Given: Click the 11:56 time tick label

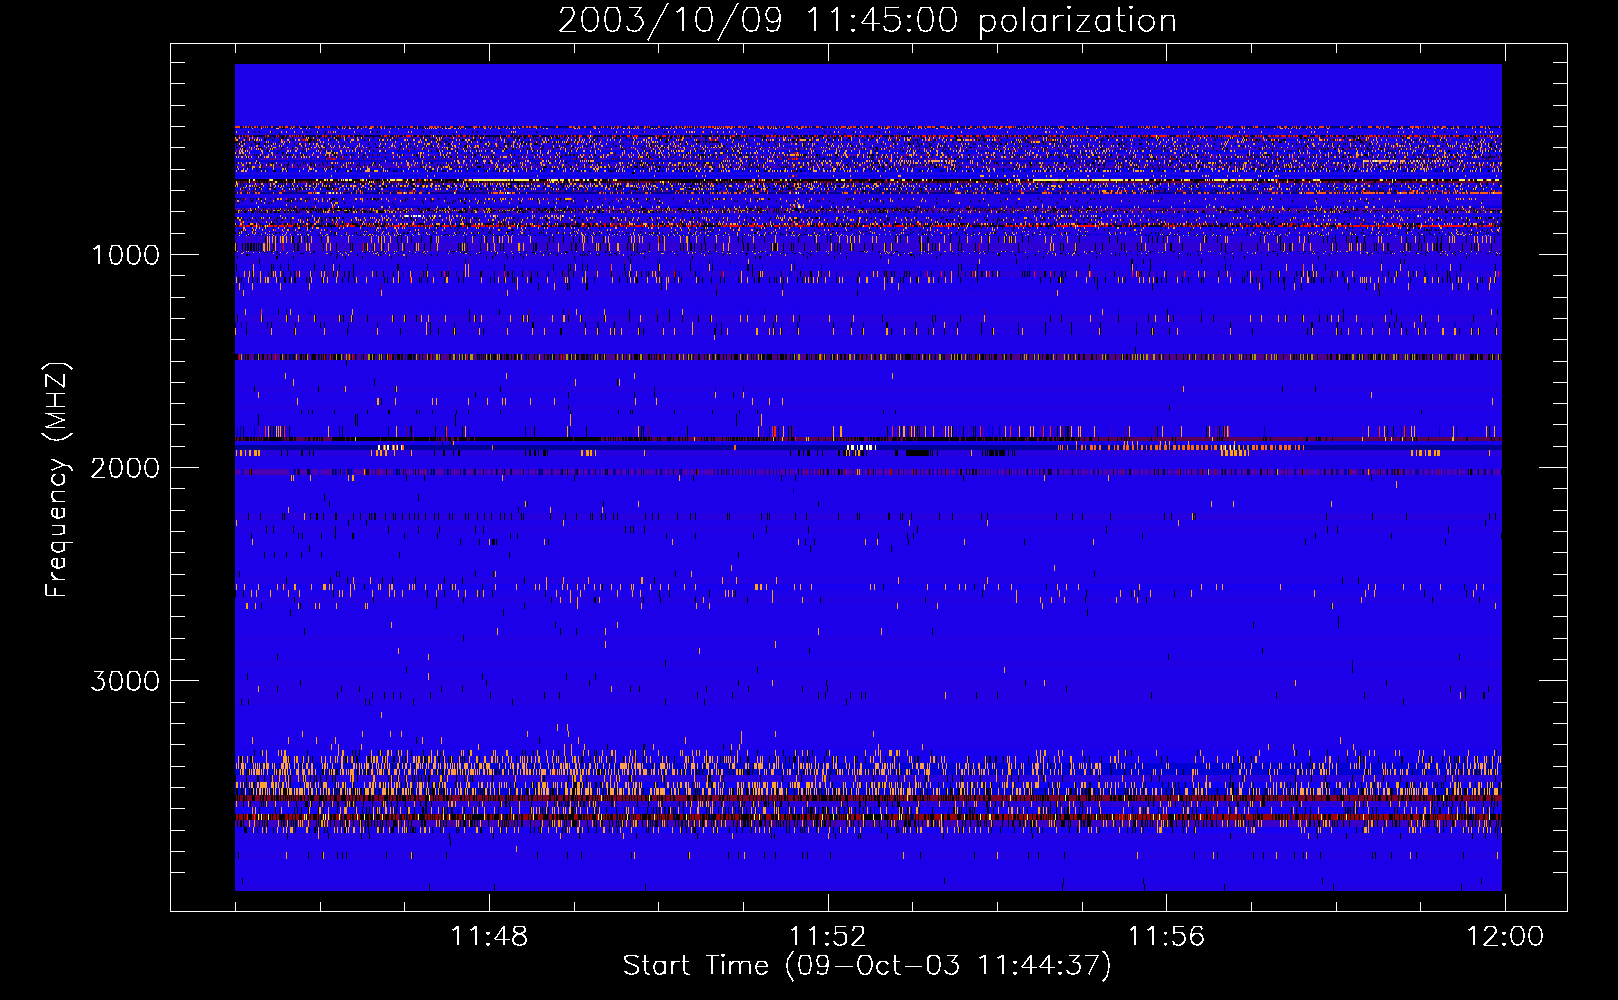Looking at the screenshot, I should pos(1167,937).
